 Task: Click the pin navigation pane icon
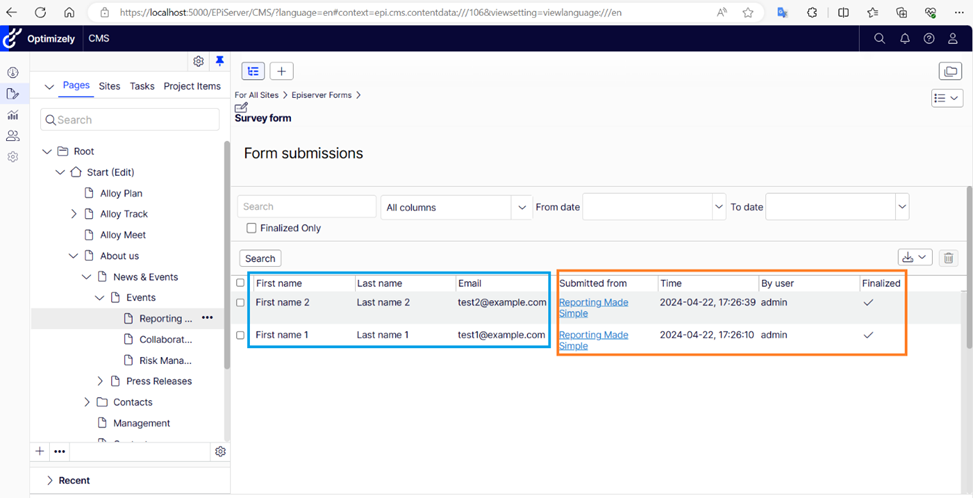click(x=220, y=61)
